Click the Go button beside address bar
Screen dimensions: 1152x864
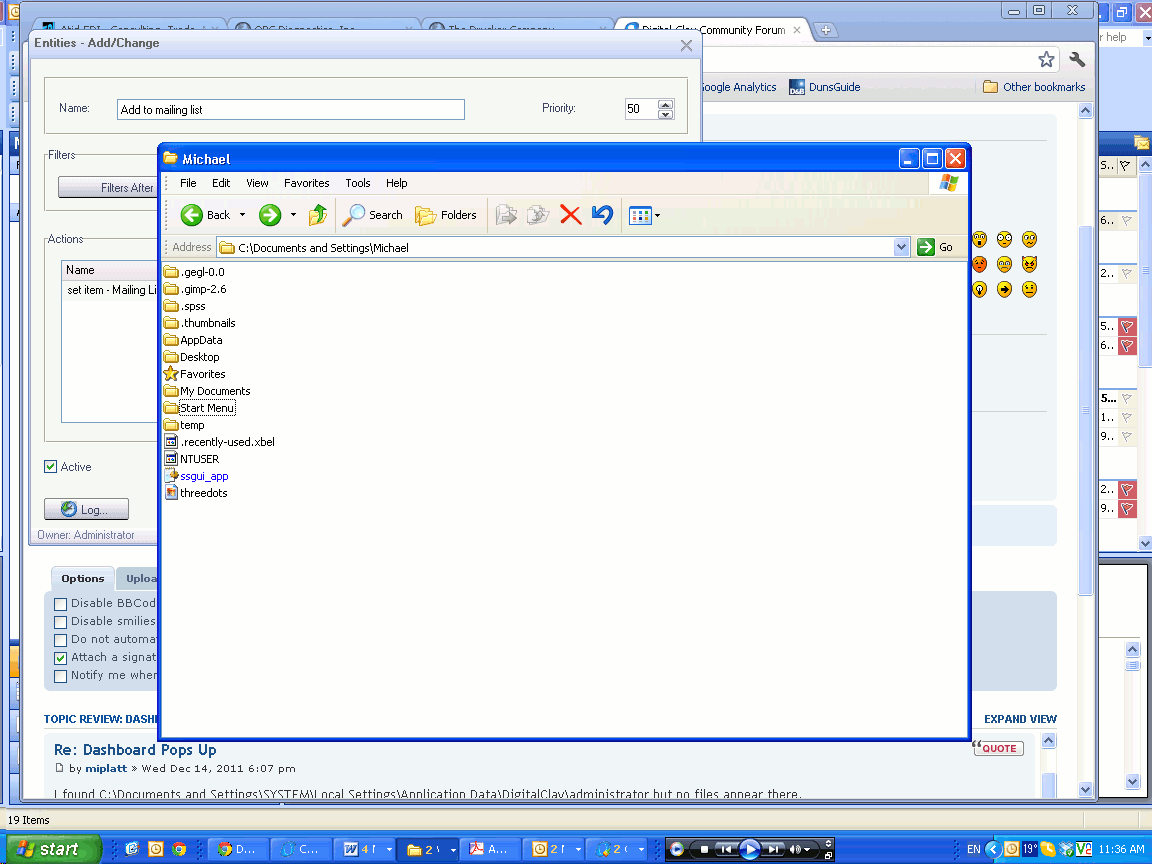coord(936,248)
